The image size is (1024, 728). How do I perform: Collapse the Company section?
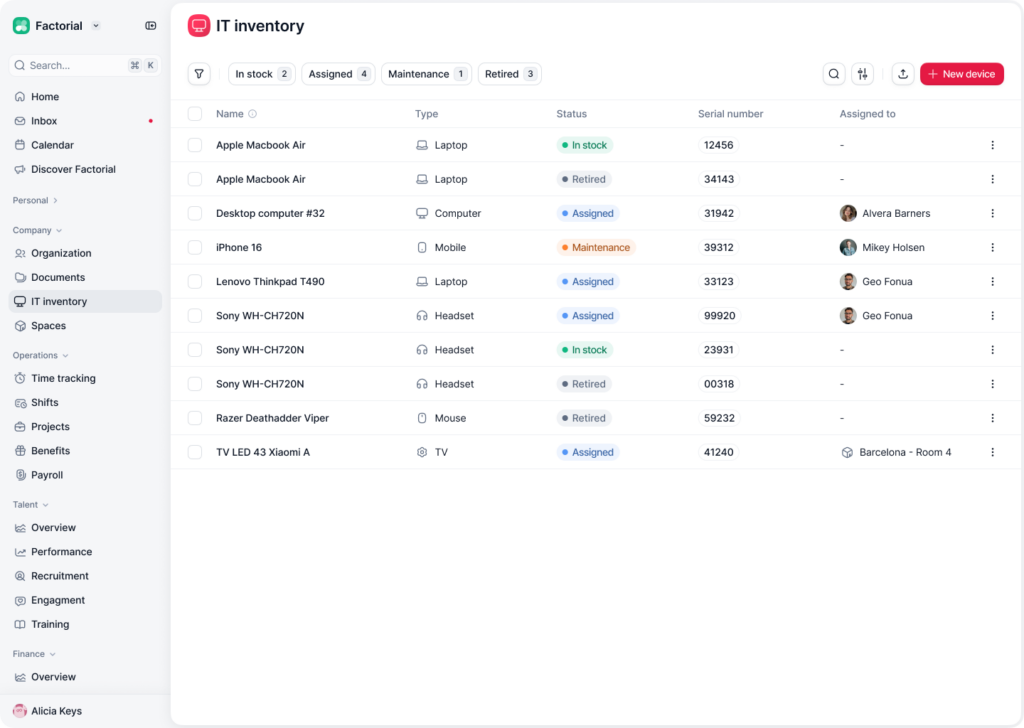point(37,230)
